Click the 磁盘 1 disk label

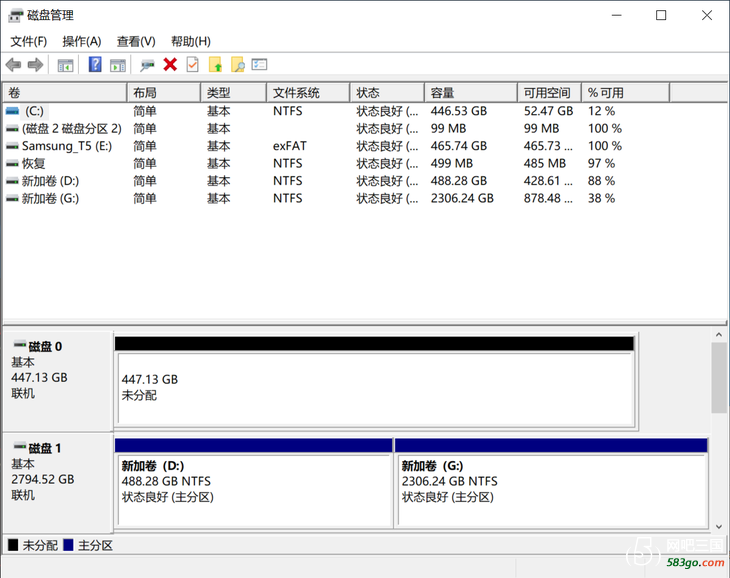point(45,448)
